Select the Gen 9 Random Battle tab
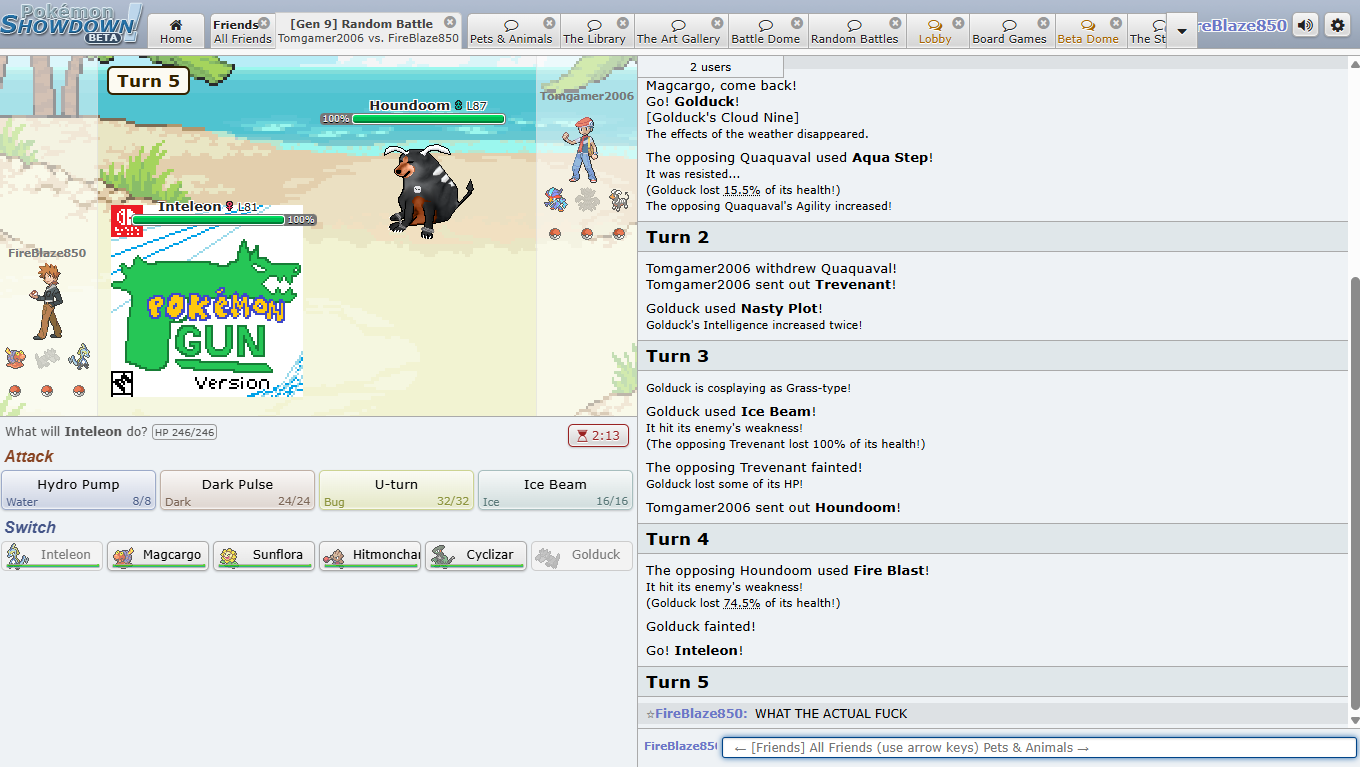This screenshot has height=767, width=1360. 368,31
